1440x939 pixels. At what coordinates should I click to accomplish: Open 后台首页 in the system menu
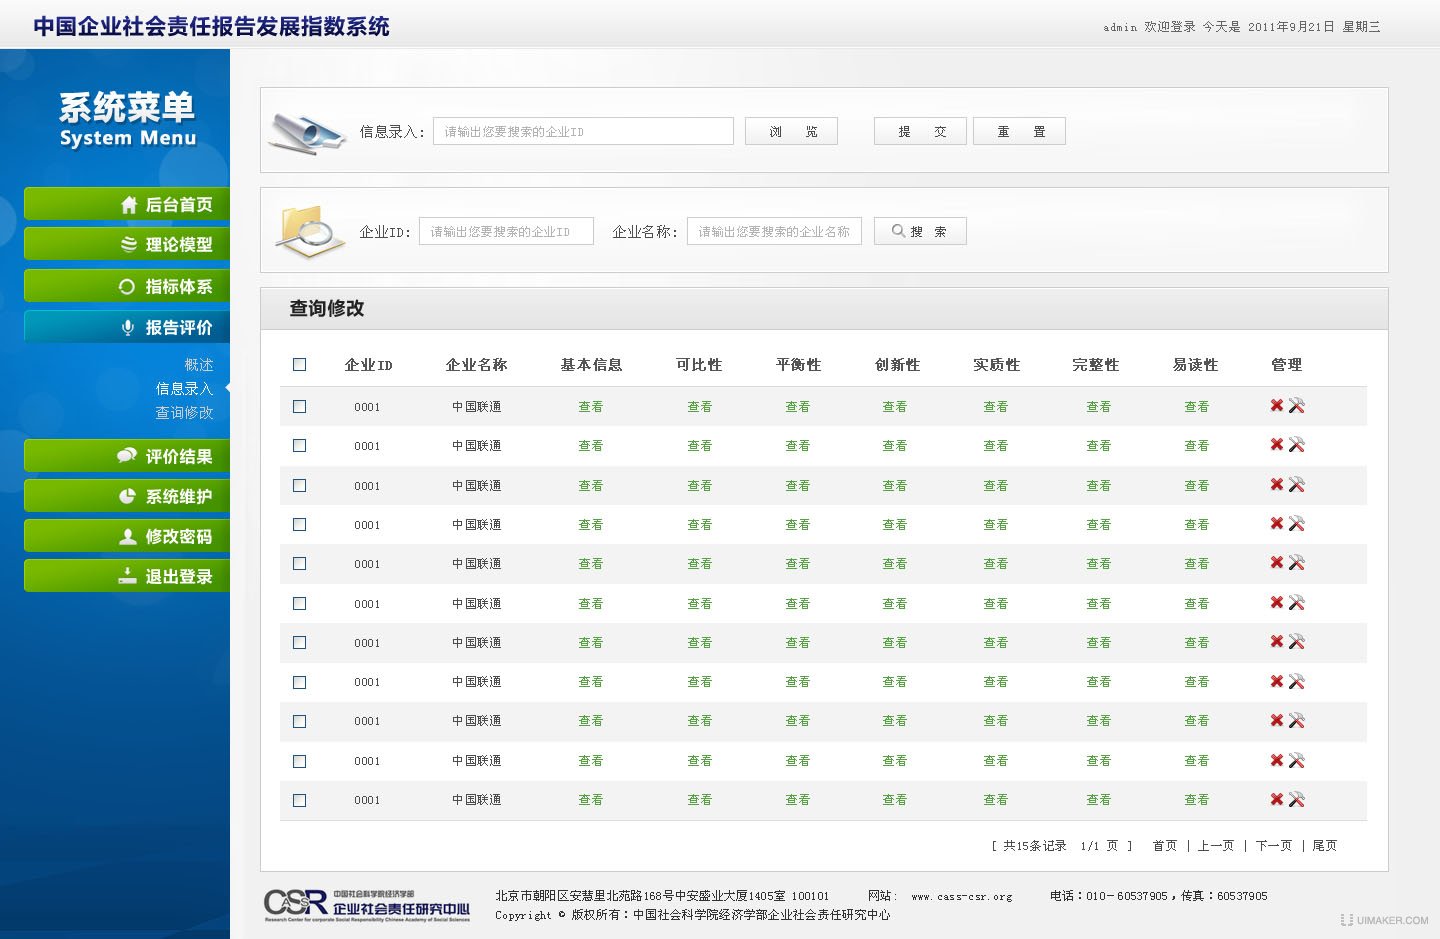[127, 204]
